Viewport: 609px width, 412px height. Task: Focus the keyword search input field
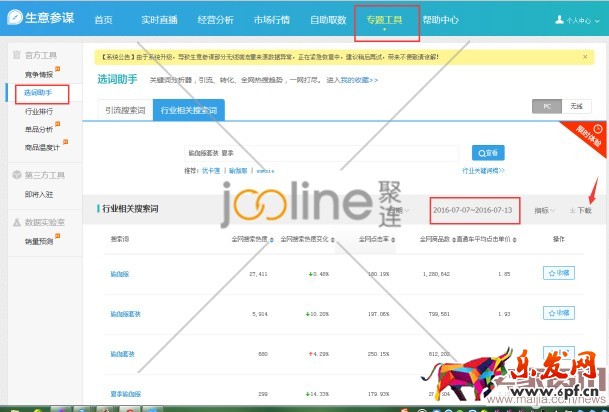tap(321, 153)
